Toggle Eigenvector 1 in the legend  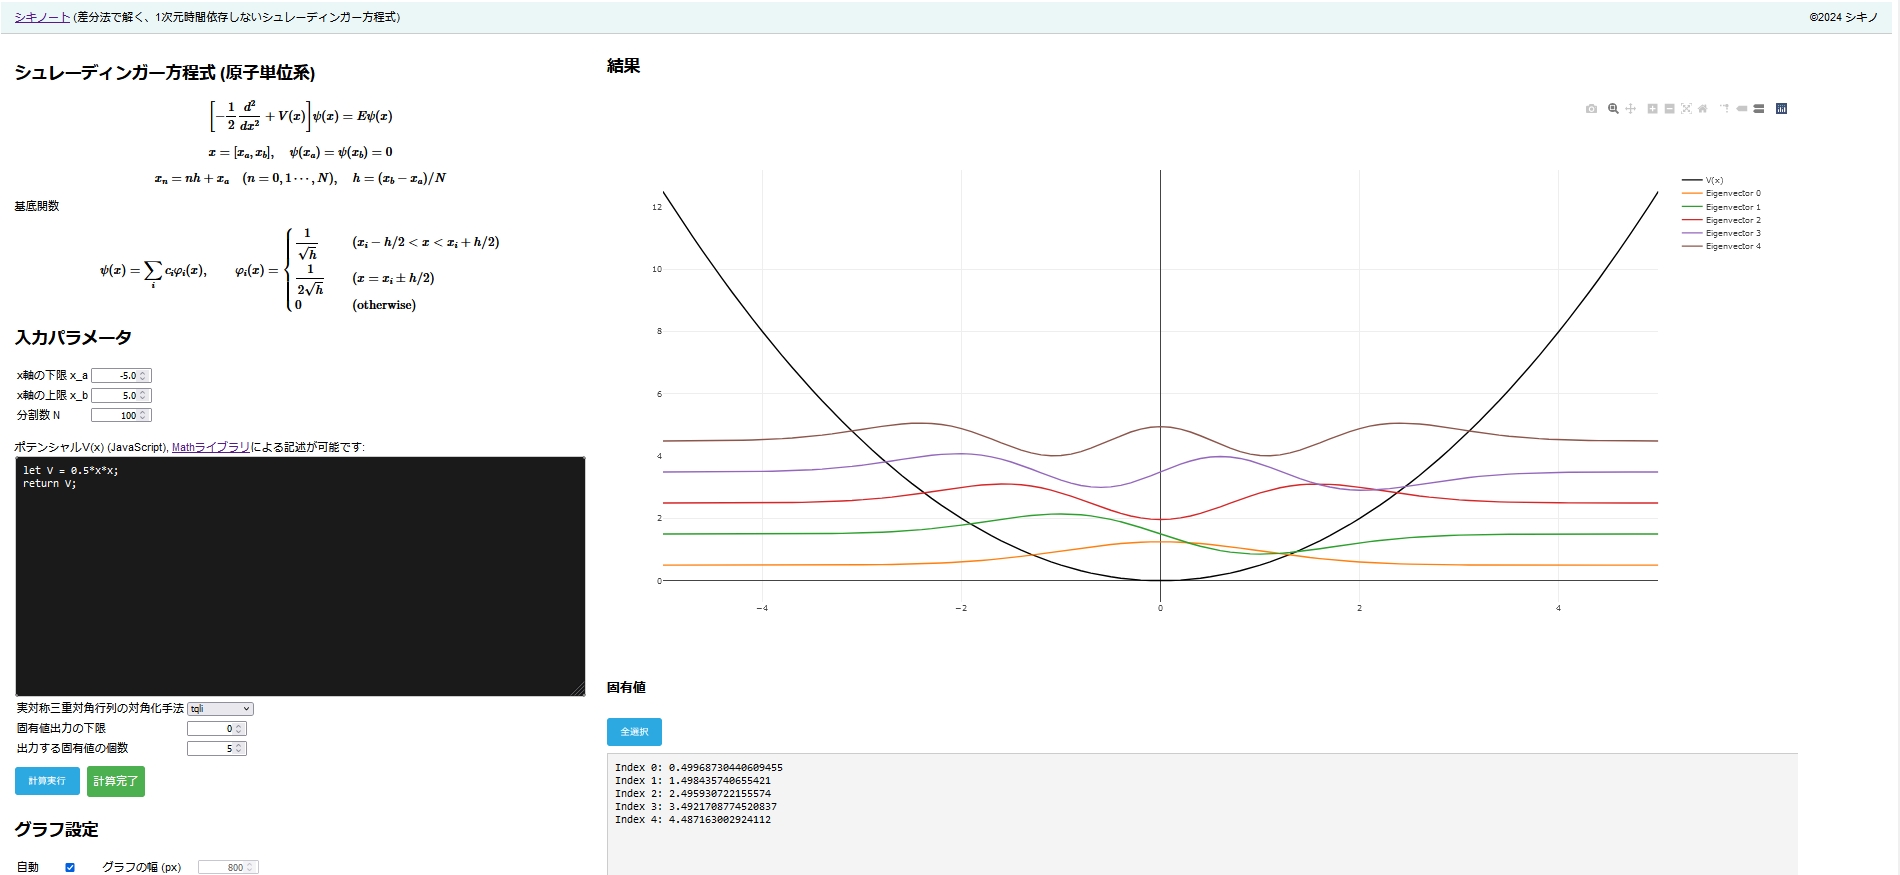1721,207
